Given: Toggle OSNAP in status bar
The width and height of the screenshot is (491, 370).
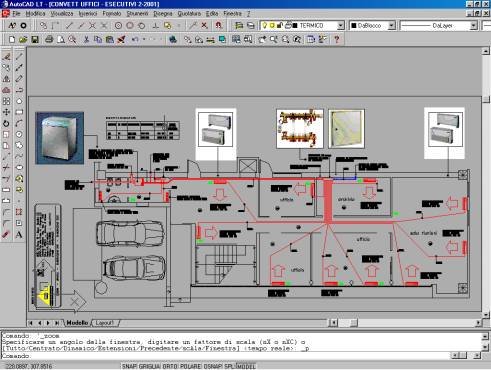Looking at the screenshot, I should (x=213, y=366).
